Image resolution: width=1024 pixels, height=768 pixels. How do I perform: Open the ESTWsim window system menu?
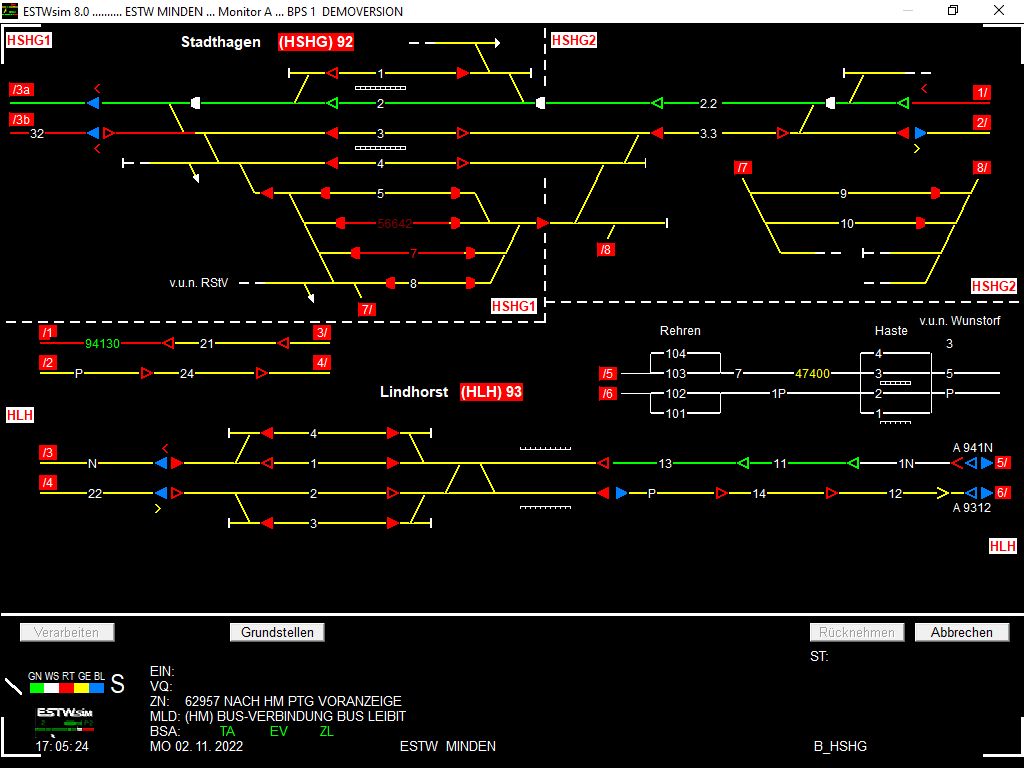point(8,11)
